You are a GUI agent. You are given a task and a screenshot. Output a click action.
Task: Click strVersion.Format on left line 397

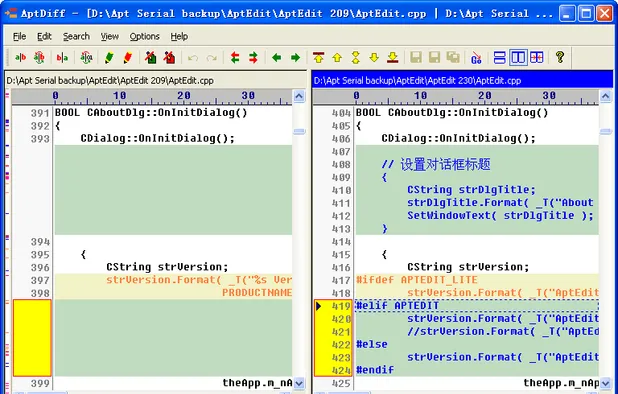199,280
